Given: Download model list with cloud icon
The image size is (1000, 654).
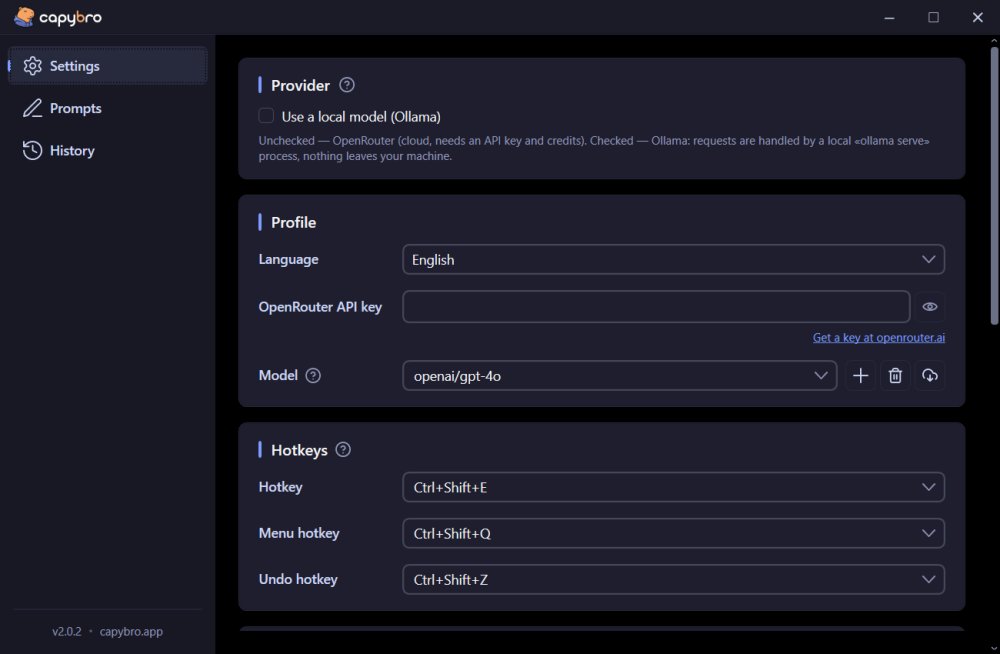Looking at the screenshot, I should click(x=930, y=376).
